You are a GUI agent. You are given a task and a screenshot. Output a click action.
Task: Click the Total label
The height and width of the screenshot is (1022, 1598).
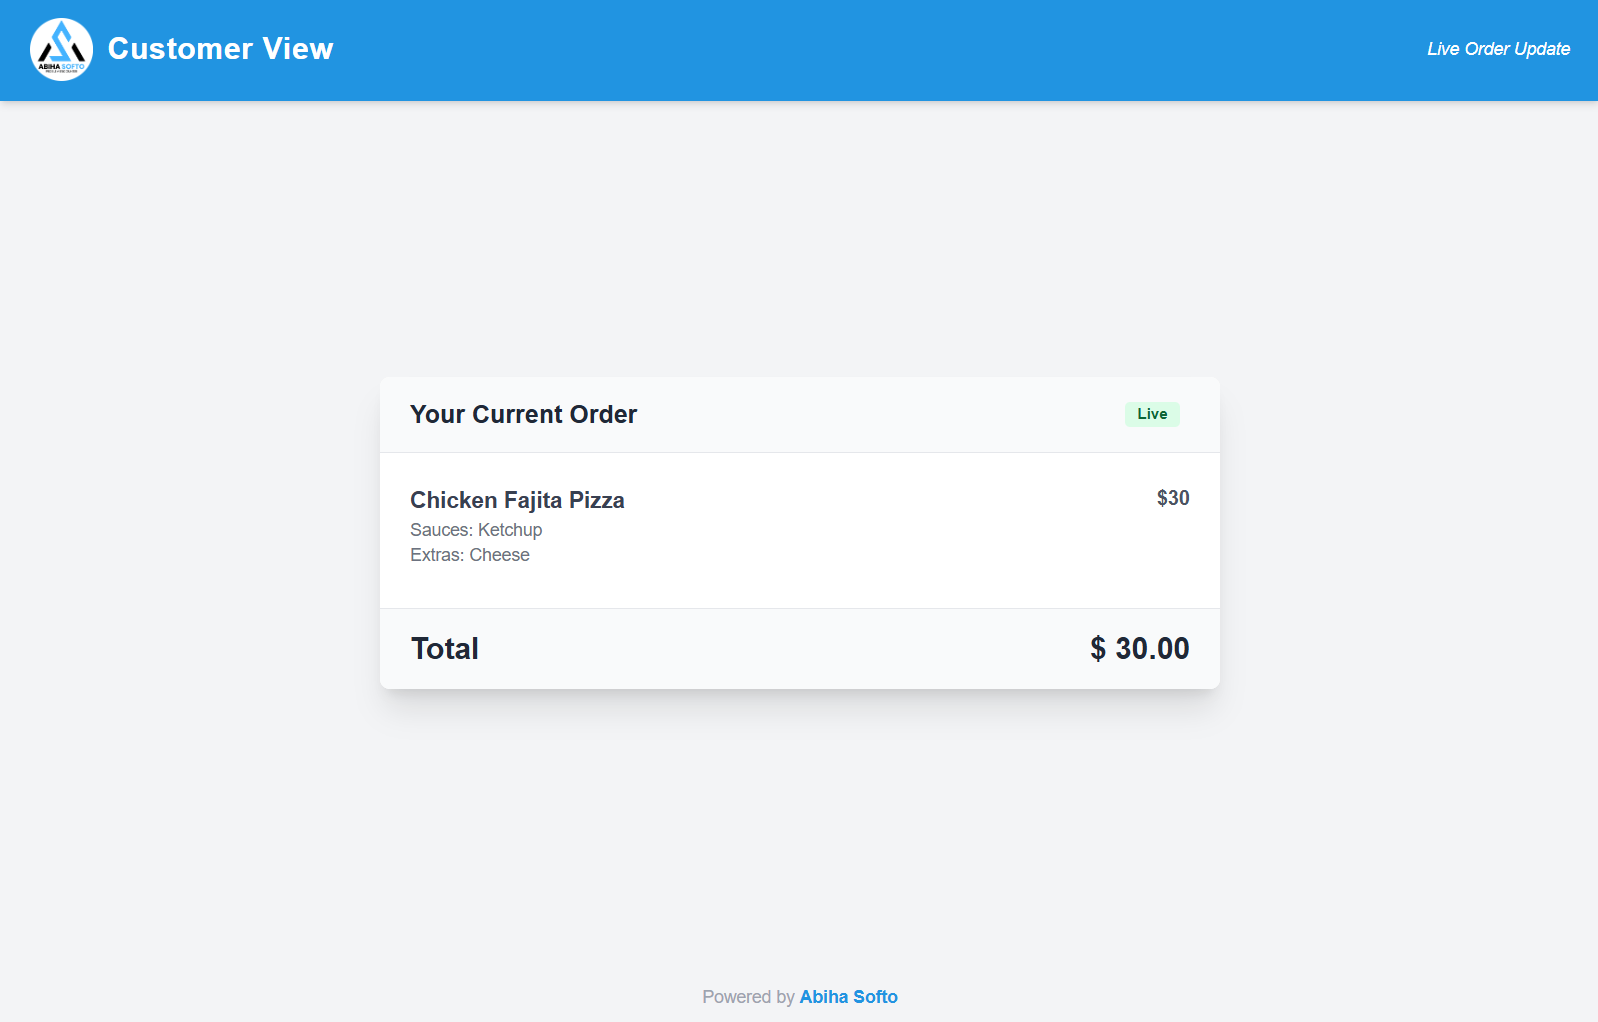[445, 649]
